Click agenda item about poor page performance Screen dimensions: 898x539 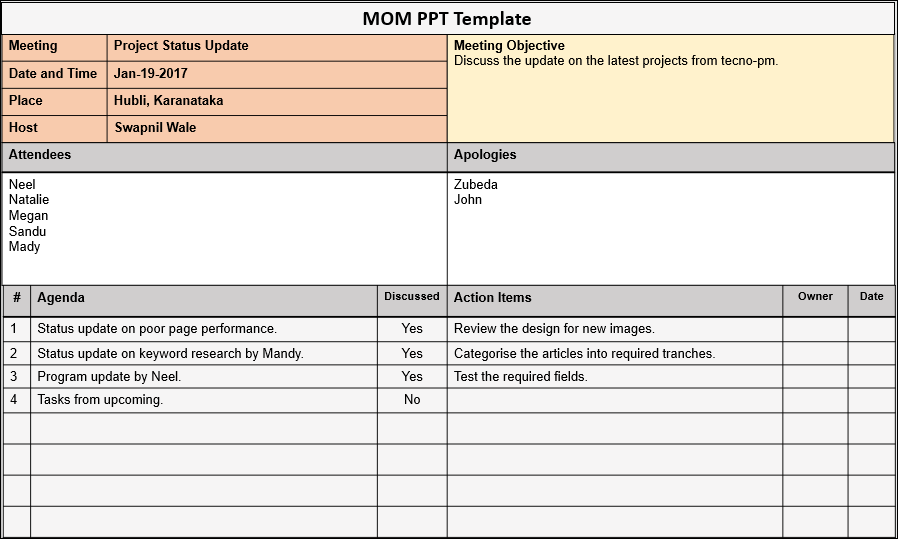tap(157, 329)
